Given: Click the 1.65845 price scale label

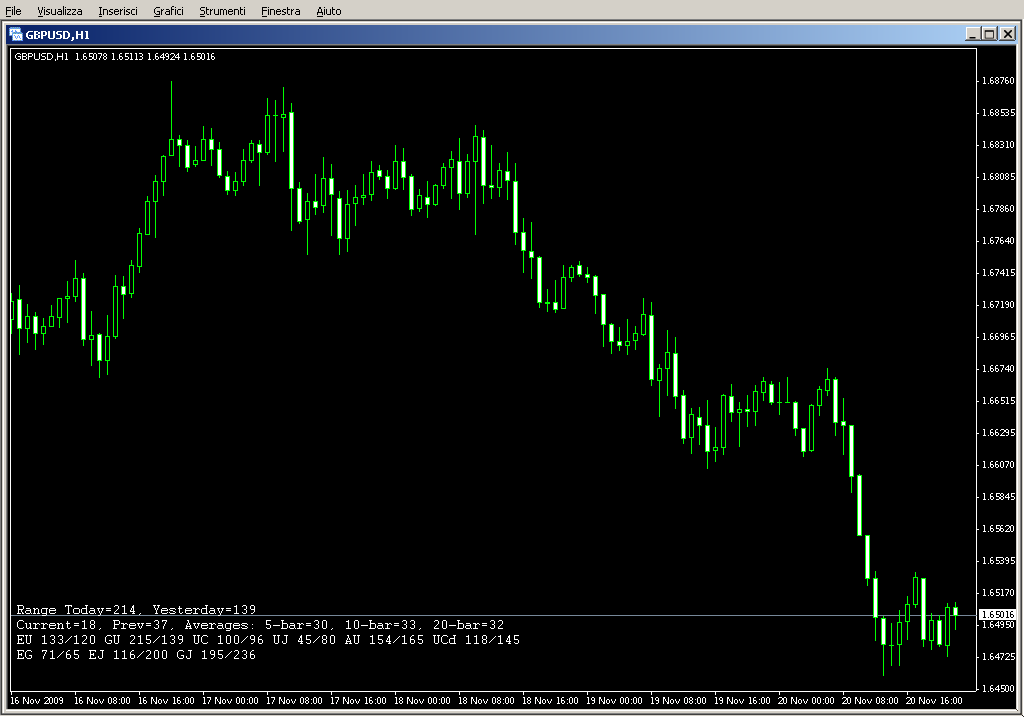Looking at the screenshot, I should point(999,497).
